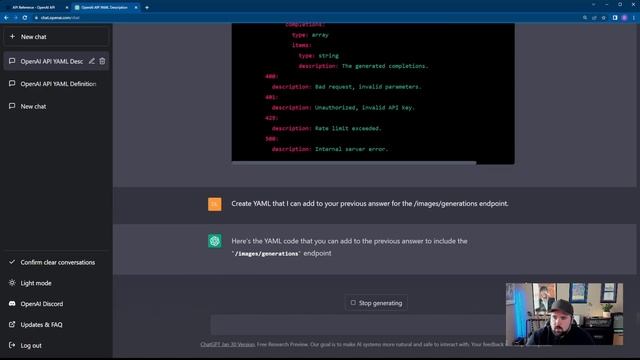The height and width of the screenshot is (360, 640).
Task: Share this page from the address bar
Action: (x=594, y=18)
